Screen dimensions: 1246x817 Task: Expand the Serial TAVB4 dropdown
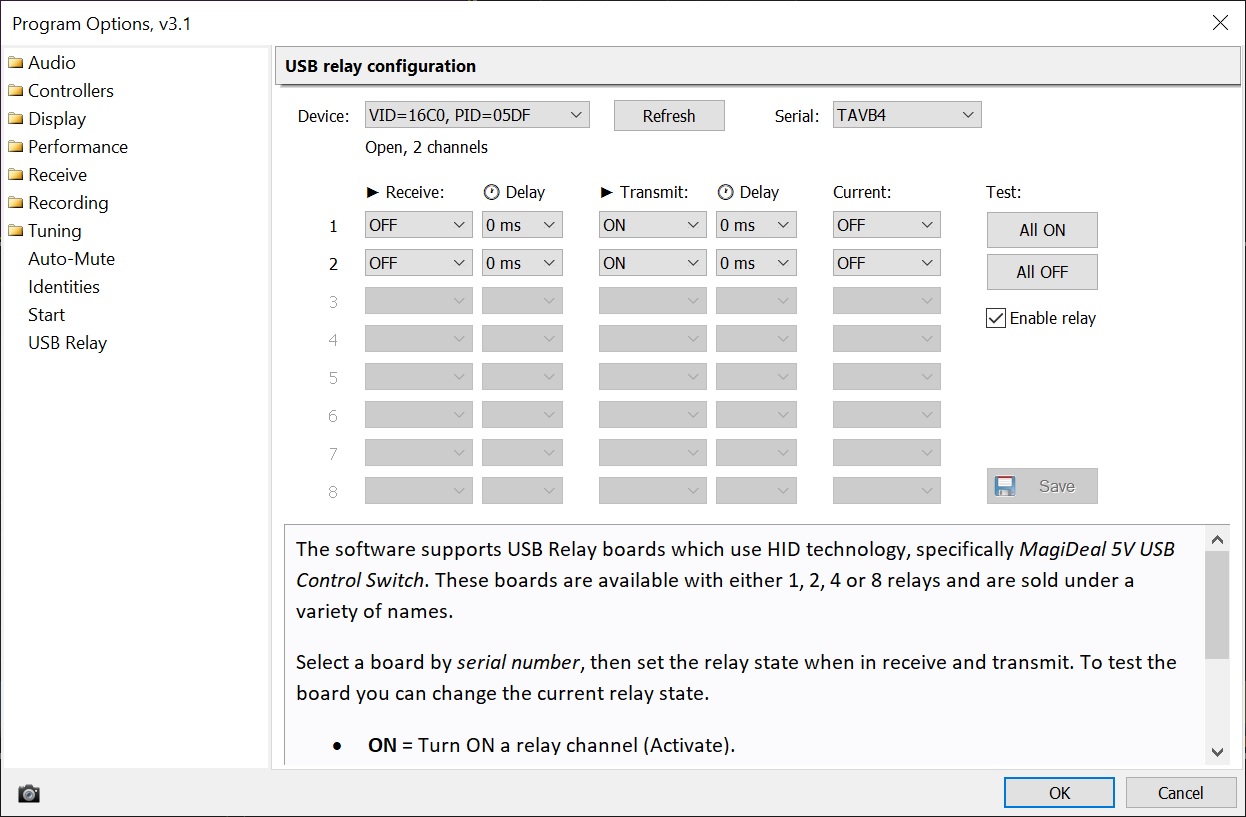point(906,115)
